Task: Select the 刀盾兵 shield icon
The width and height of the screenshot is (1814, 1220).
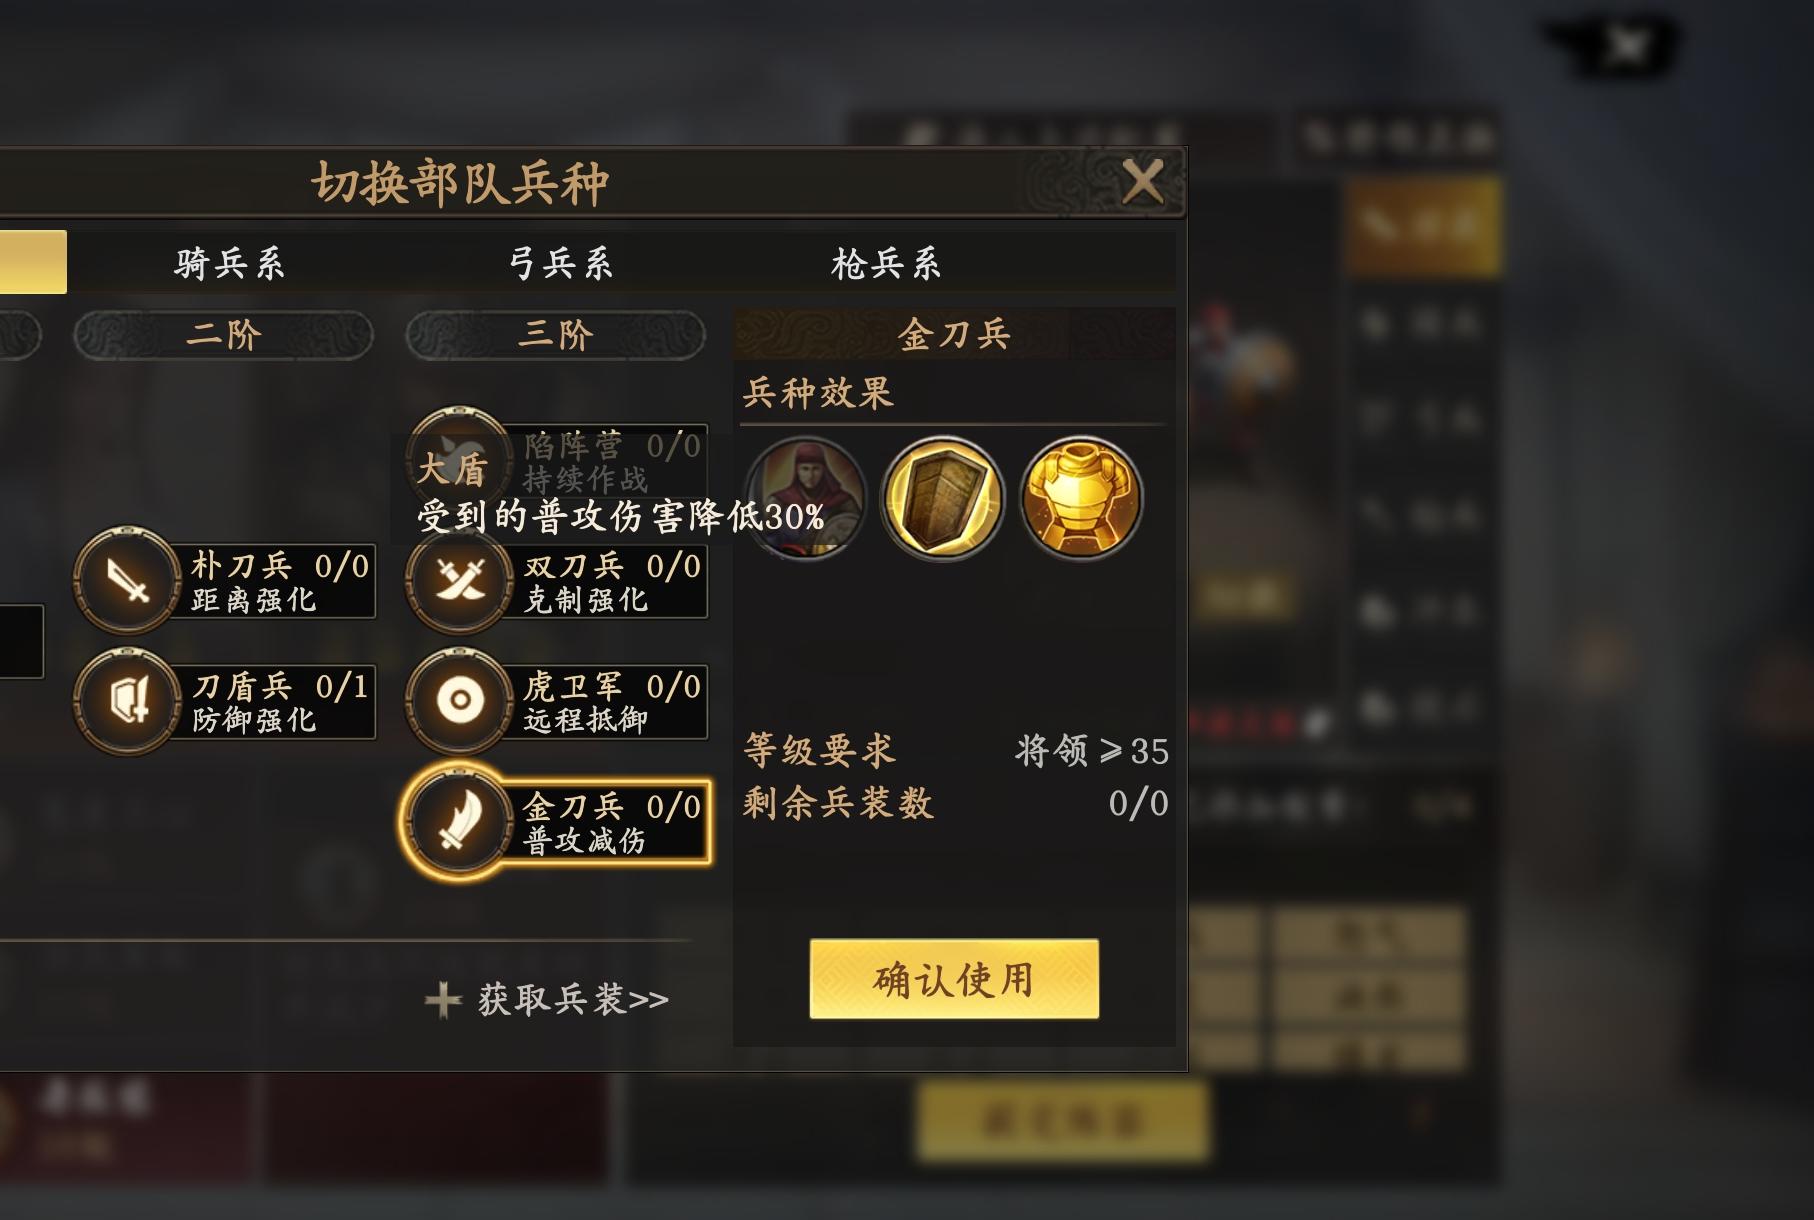Action: pyautogui.click(x=128, y=701)
